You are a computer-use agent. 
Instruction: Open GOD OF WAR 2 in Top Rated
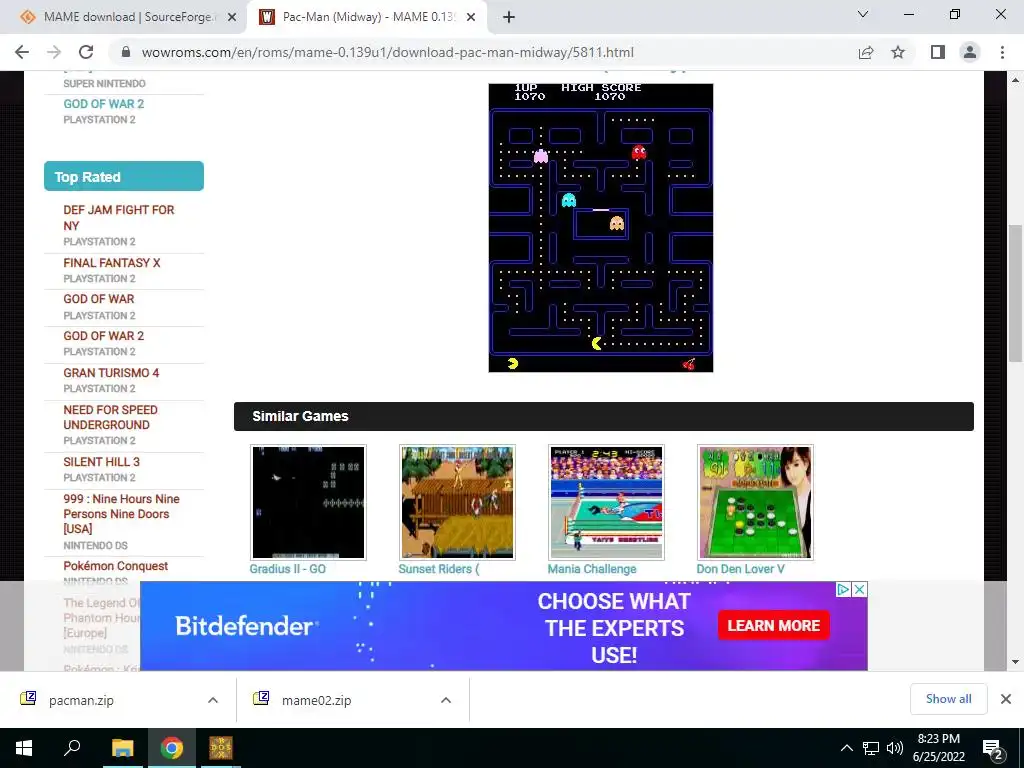103,336
